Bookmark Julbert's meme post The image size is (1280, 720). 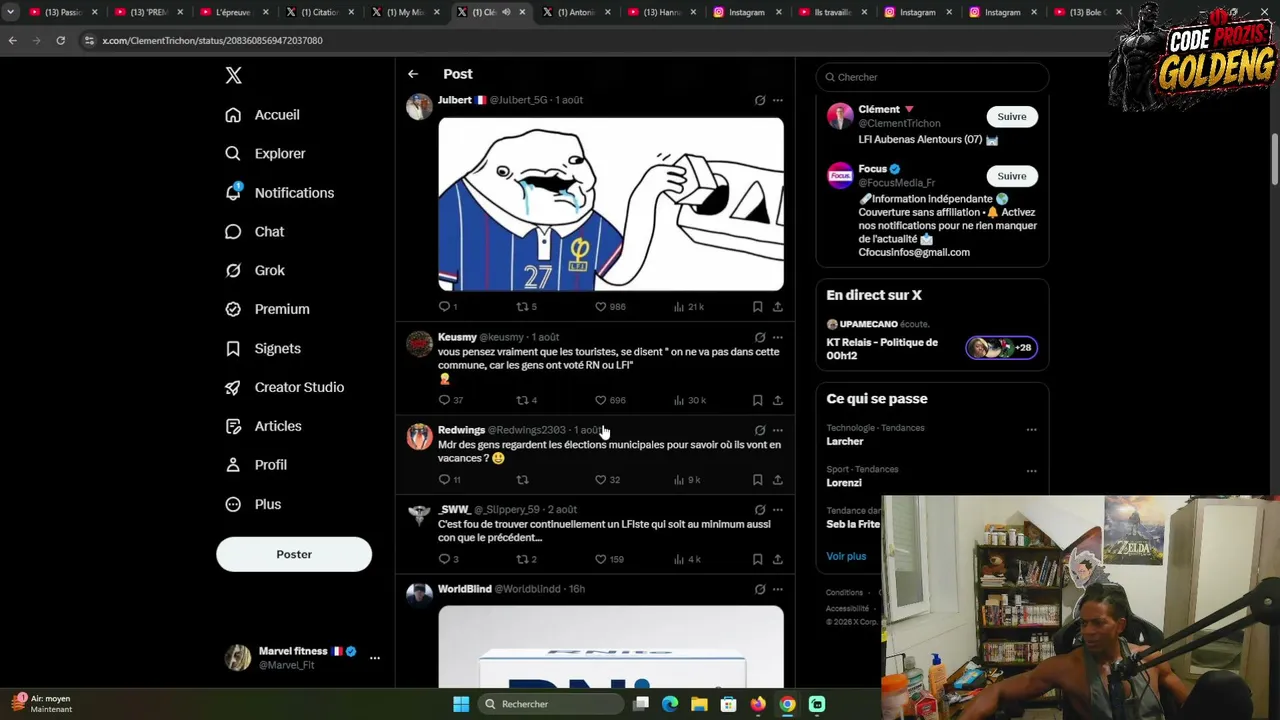pyautogui.click(x=757, y=307)
